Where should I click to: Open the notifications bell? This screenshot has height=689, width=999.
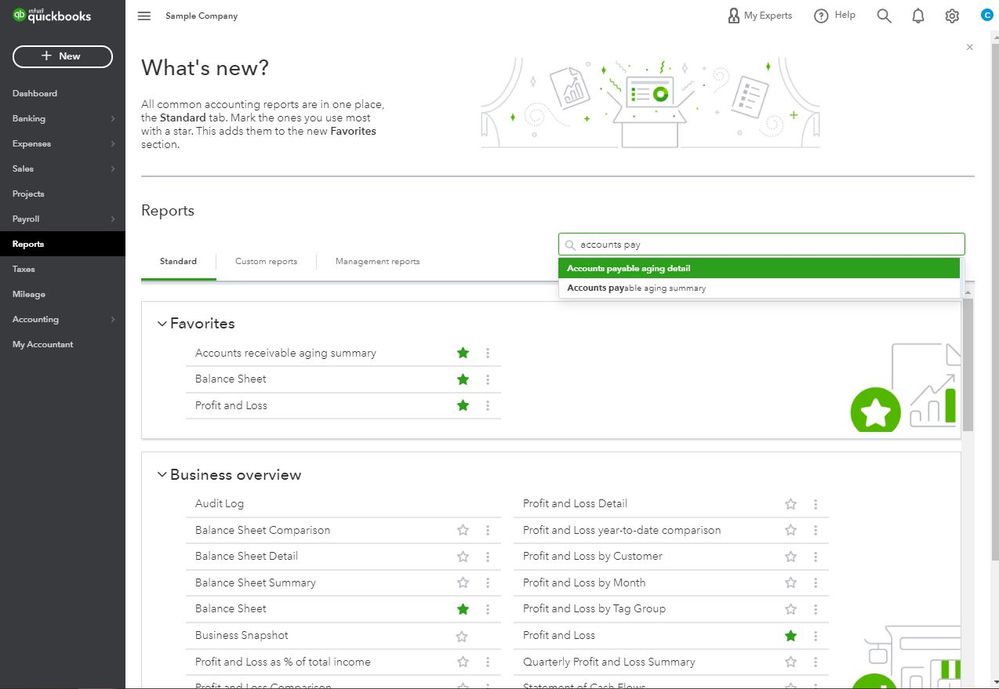[x=918, y=16]
